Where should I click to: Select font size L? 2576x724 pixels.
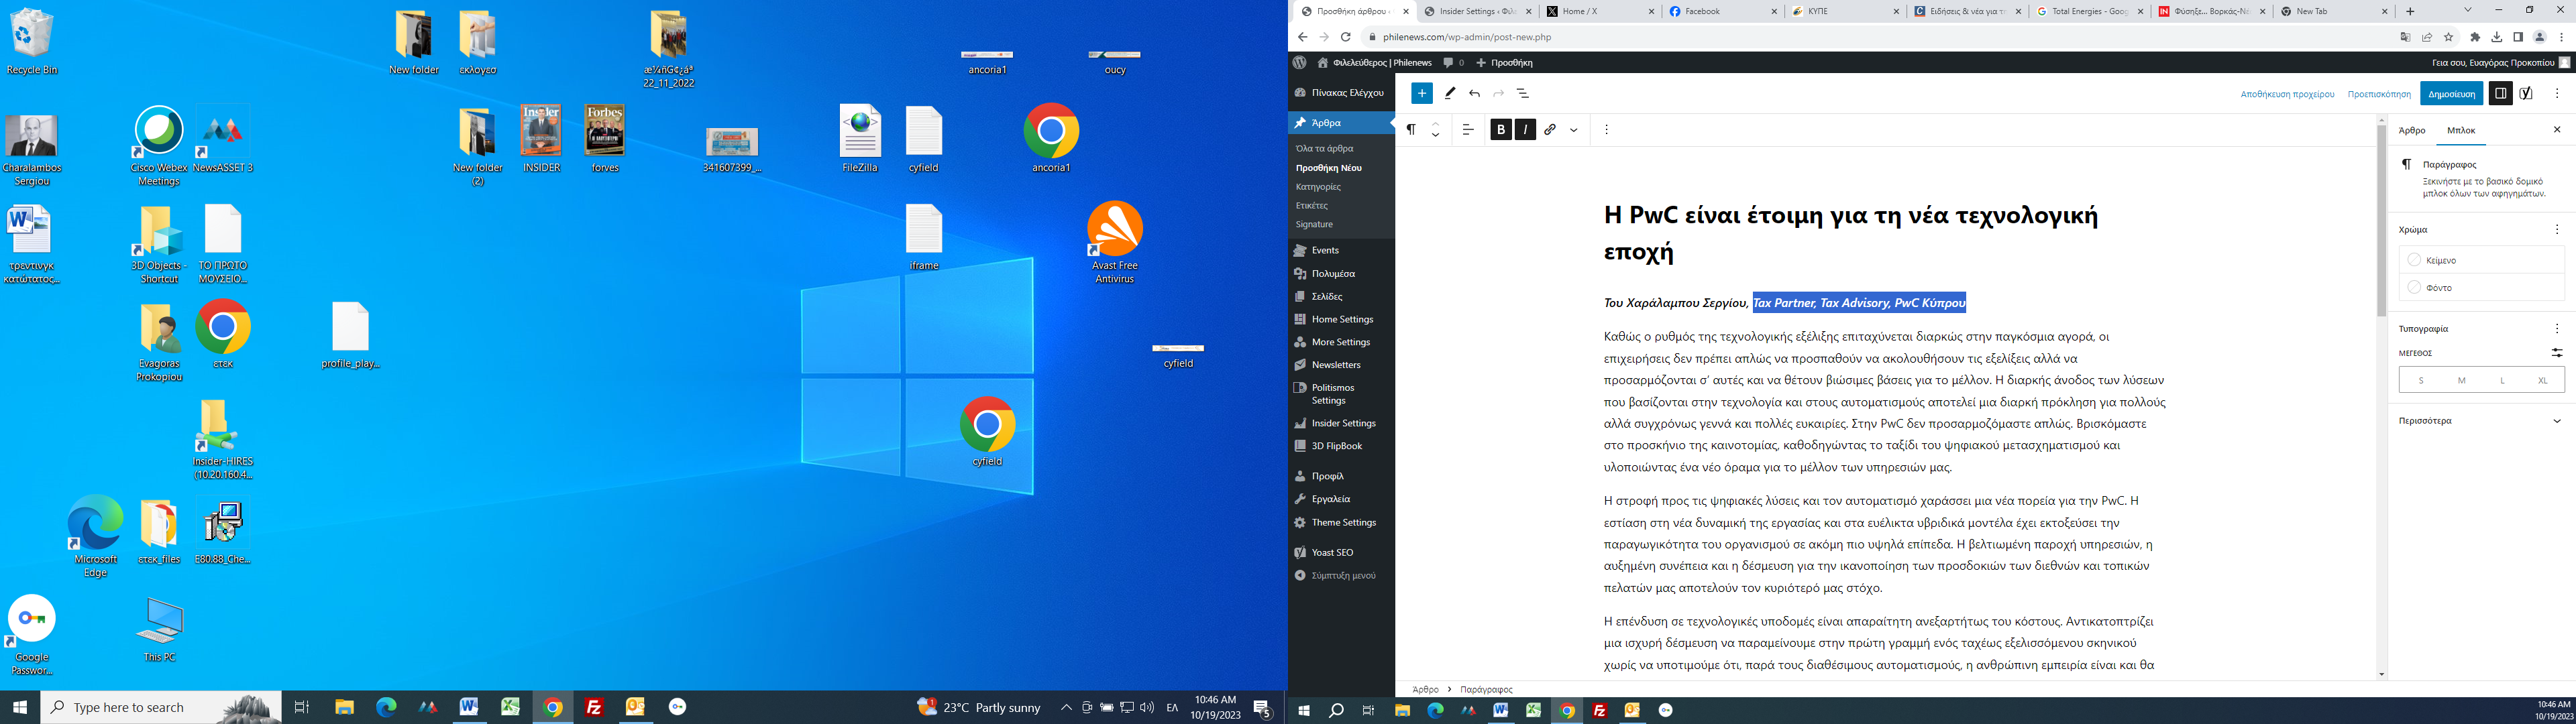pos(2502,380)
